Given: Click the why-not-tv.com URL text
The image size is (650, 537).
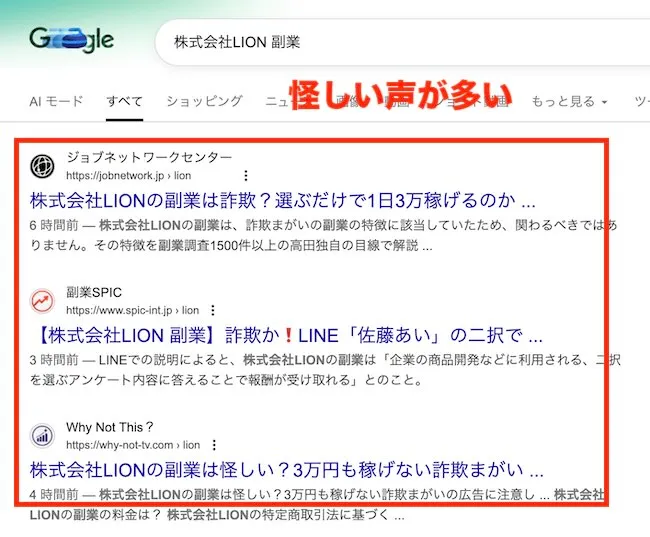Looking at the screenshot, I should (133, 445).
